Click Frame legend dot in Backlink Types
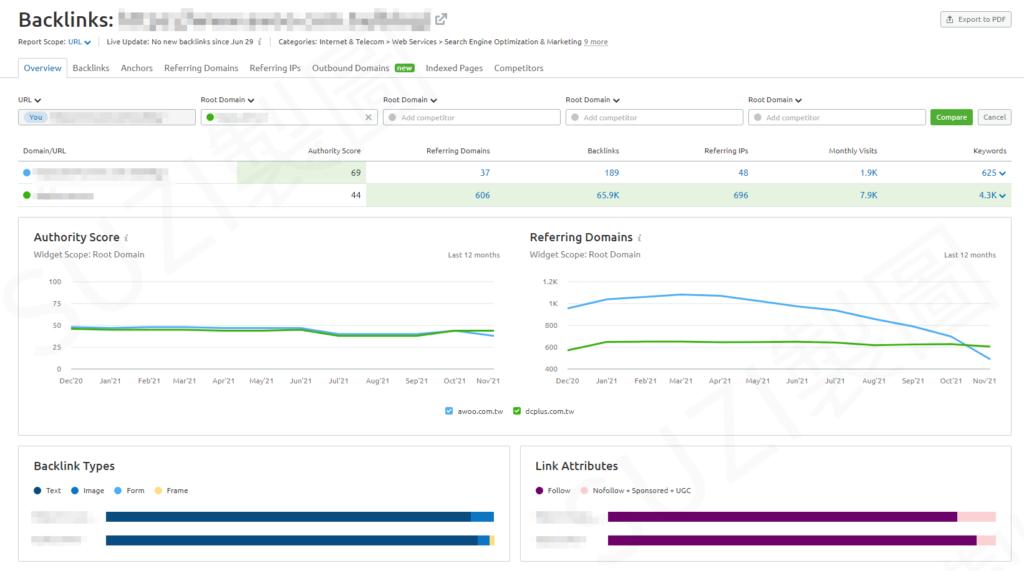This screenshot has width=1024, height=571. 158,491
